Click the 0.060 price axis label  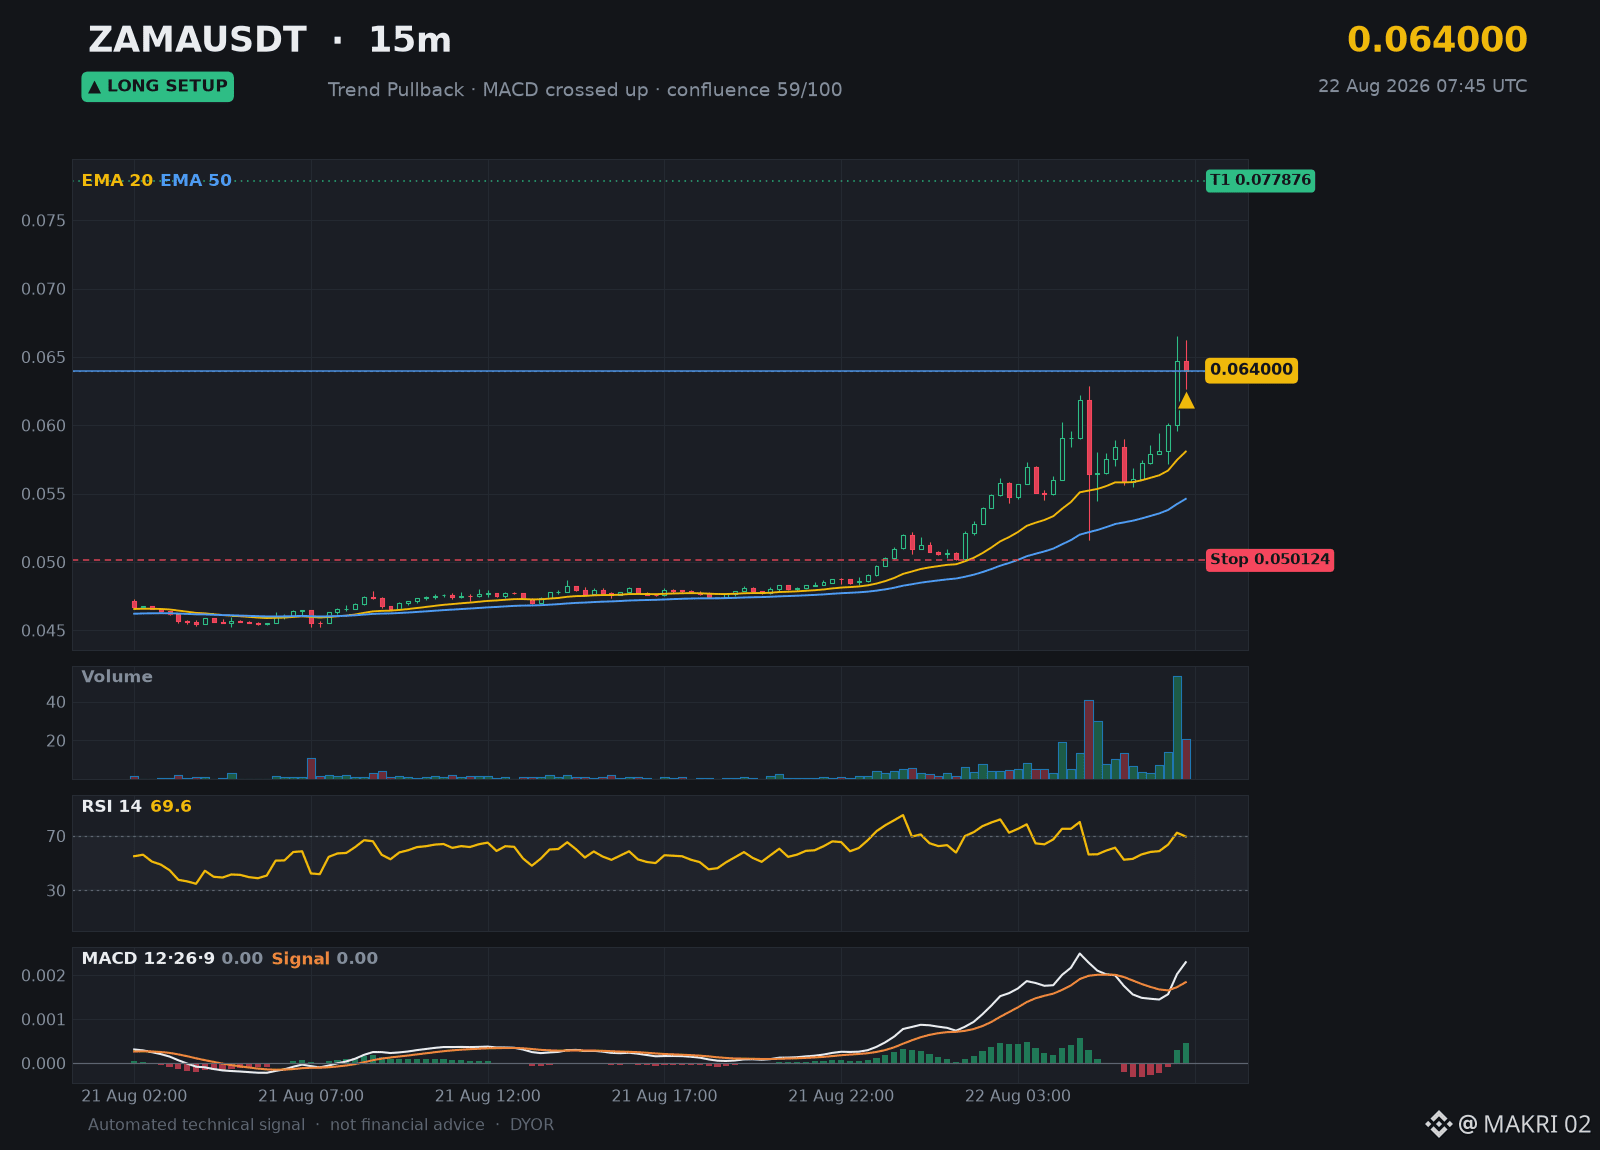tap(44, 426)
